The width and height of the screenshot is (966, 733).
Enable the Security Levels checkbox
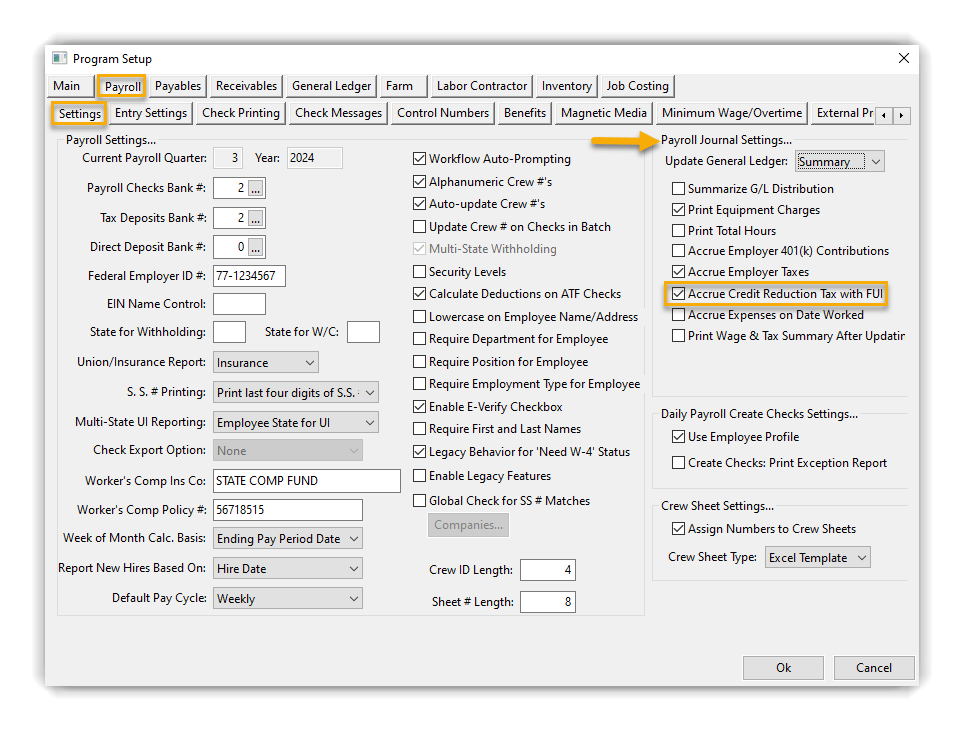click(x=420, y=272)
